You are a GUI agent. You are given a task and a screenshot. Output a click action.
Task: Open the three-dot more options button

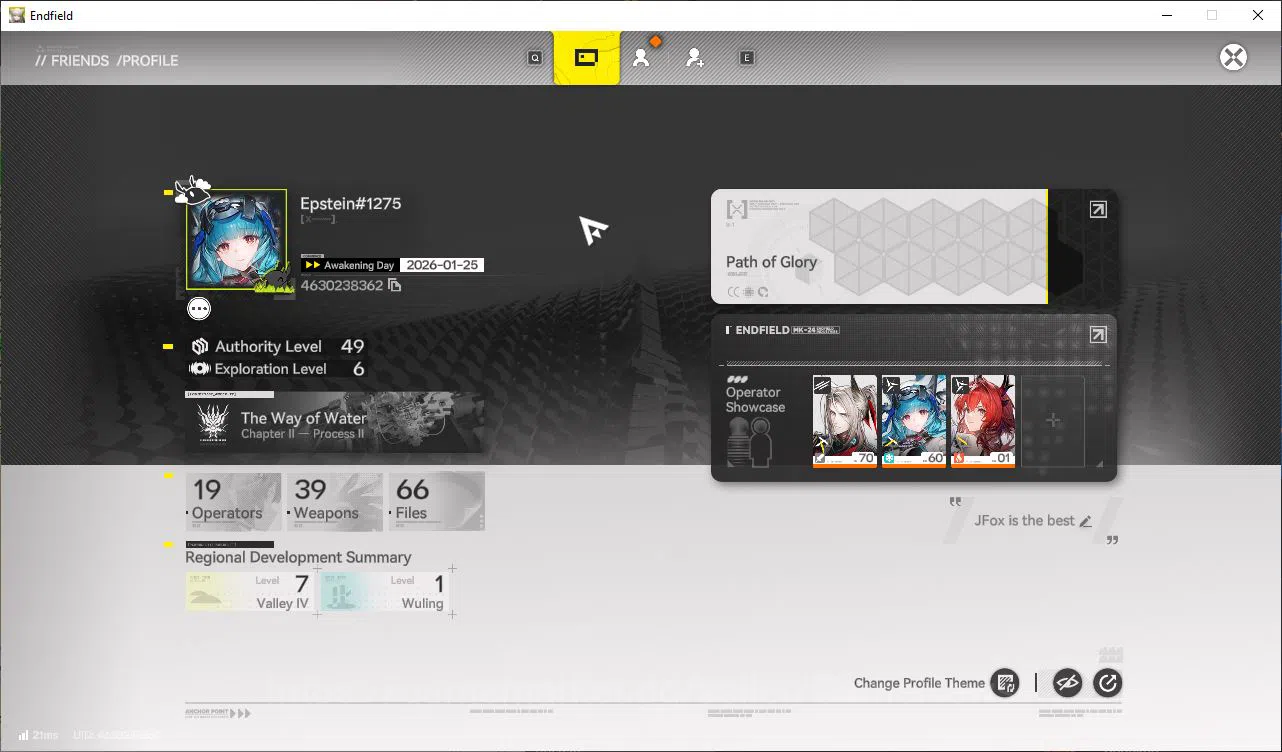pyautogui.click(x=199, y=308)
